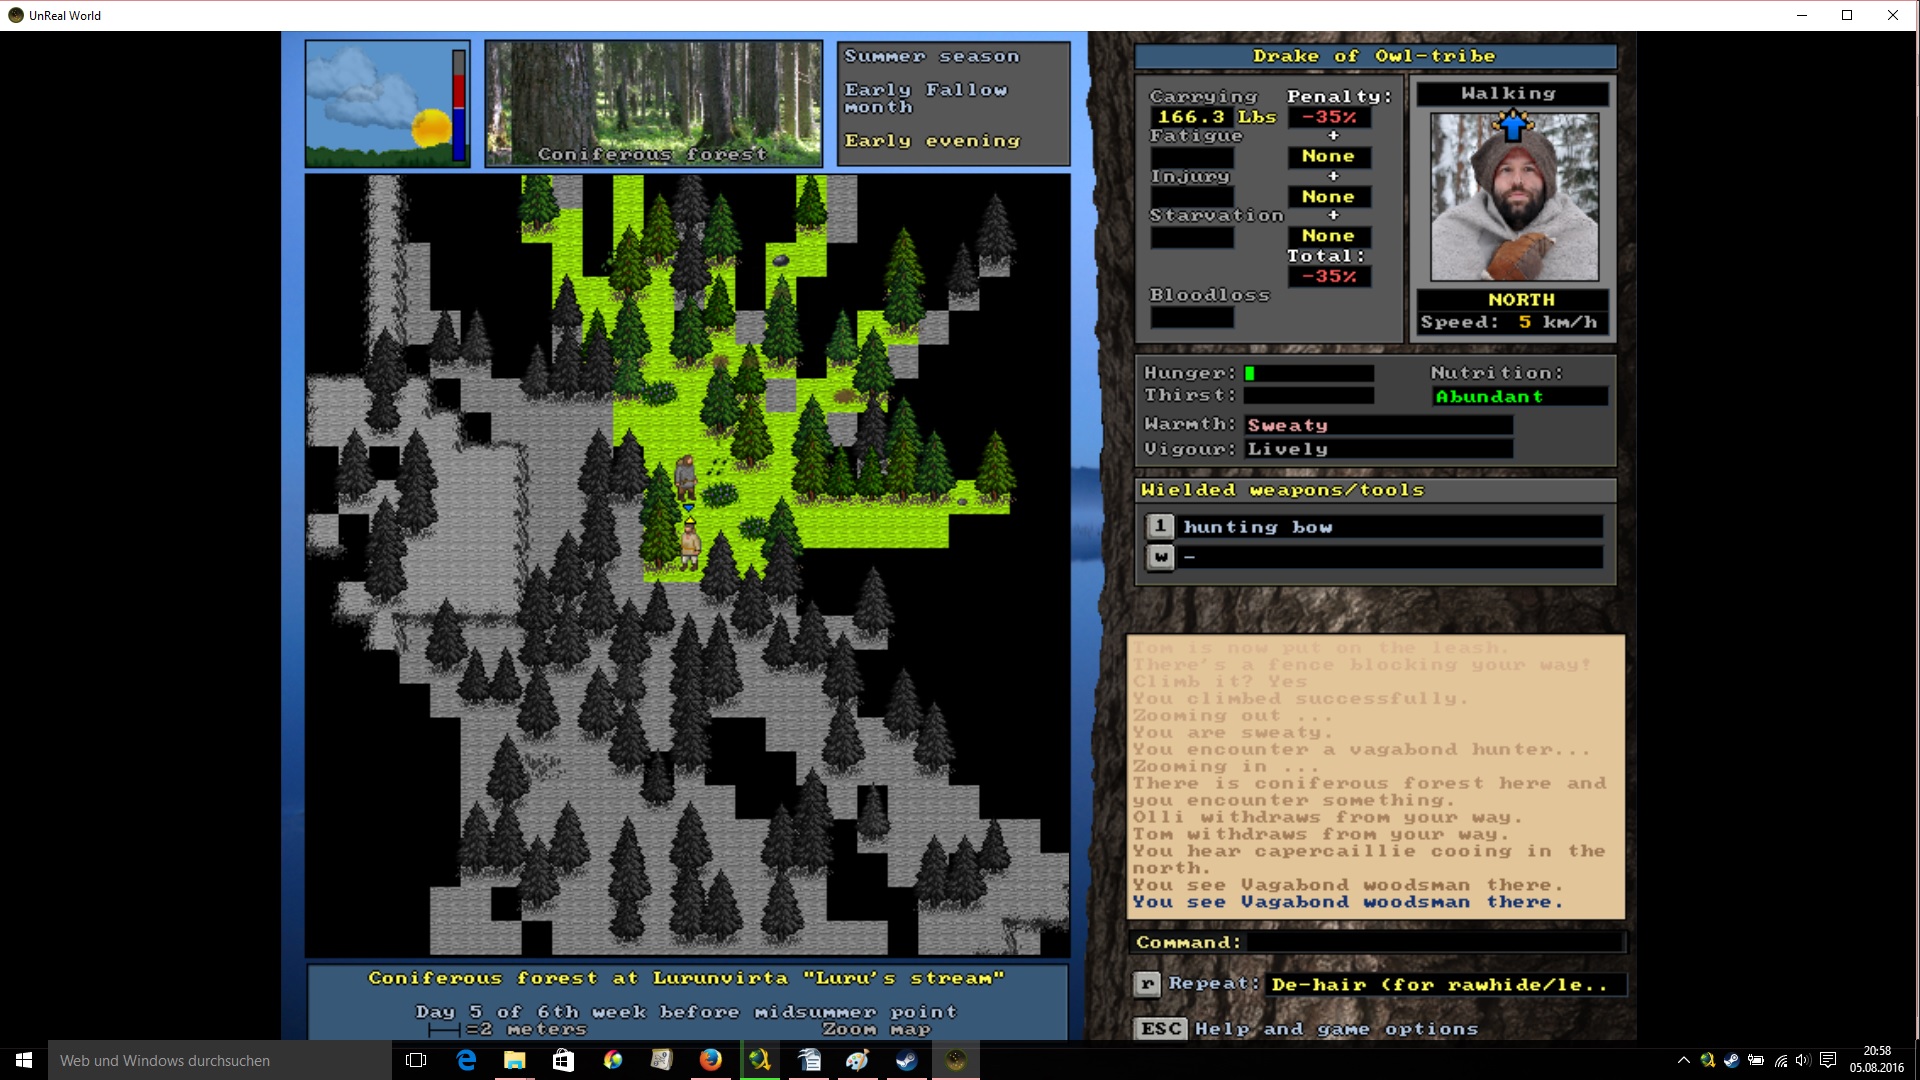Open Steam from the taskbar
Viewport: 1920px width, 1080px height.
(x=906, y=1060)
